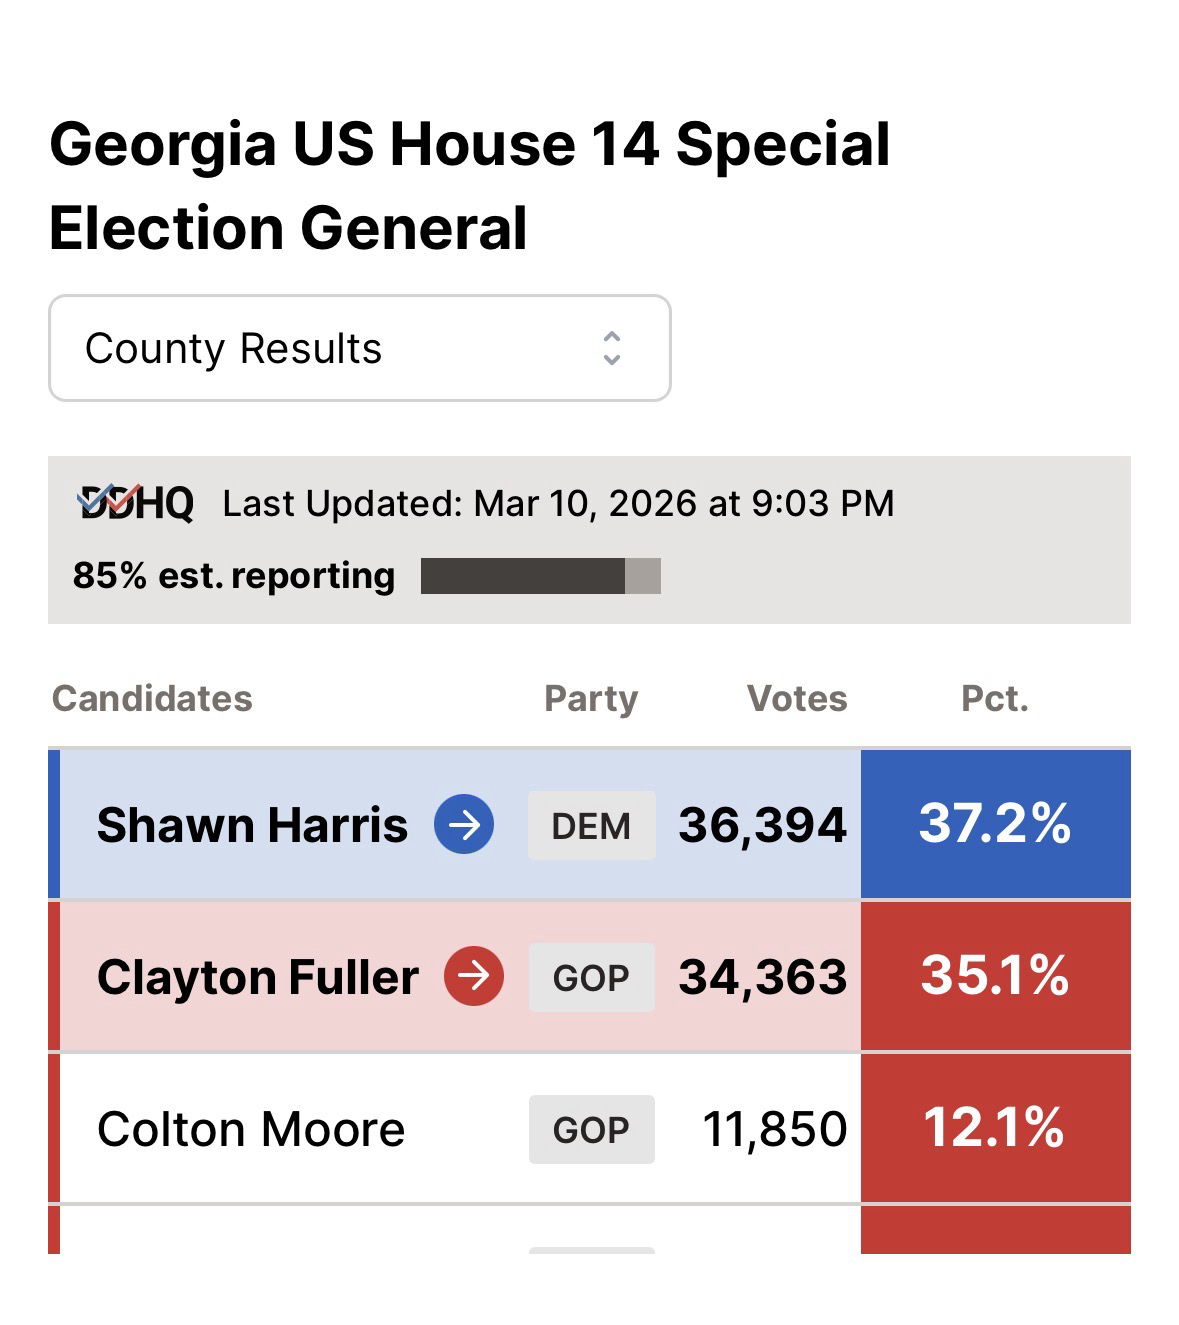
Task: Click the blue arrow beside Shawn Harris
Action: (464, 824)
